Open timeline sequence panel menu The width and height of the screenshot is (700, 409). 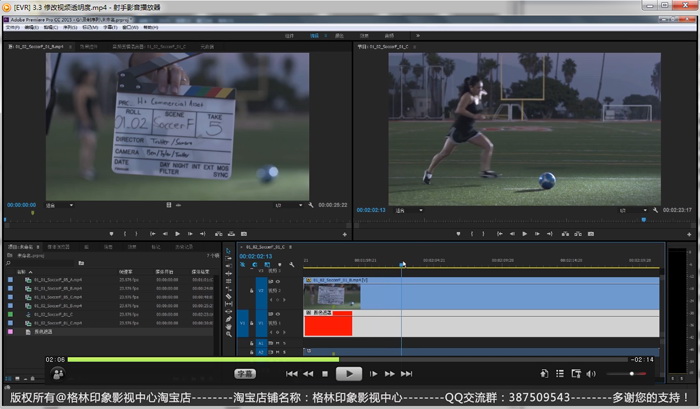(290, 247)
